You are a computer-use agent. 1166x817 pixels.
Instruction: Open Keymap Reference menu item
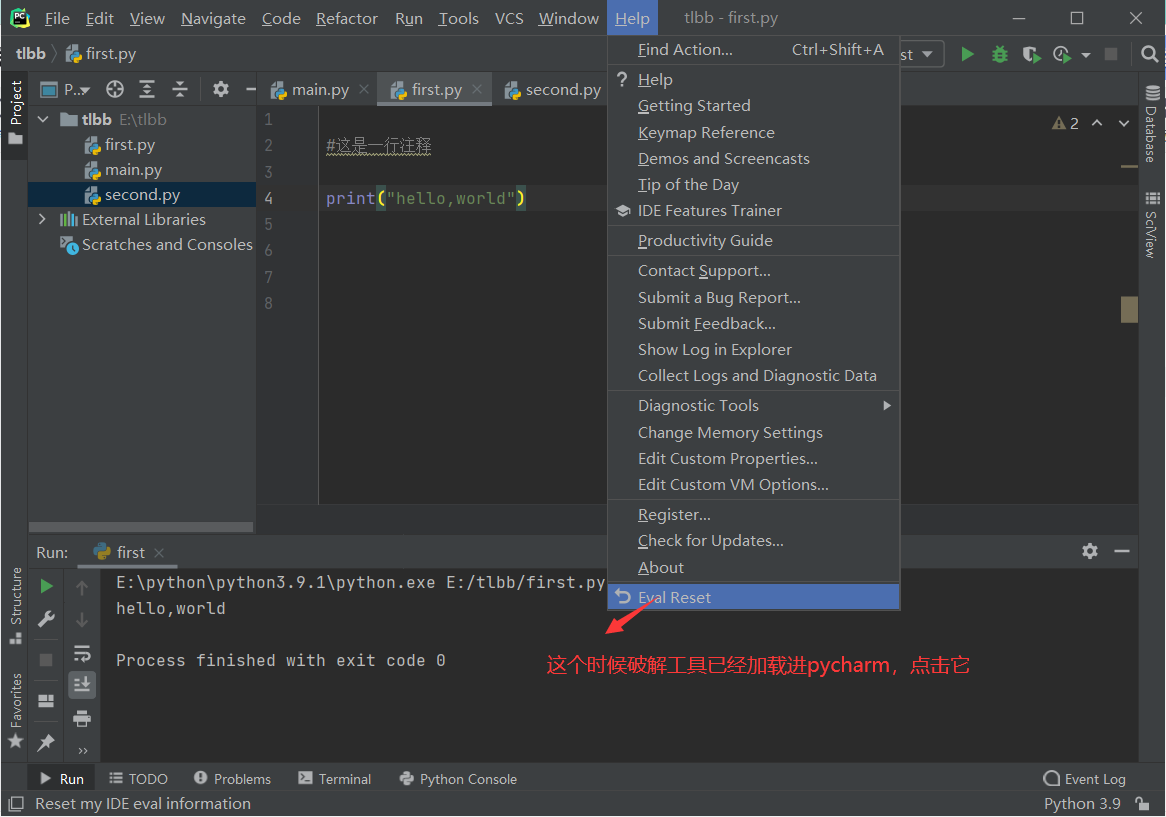click(753, 132)
